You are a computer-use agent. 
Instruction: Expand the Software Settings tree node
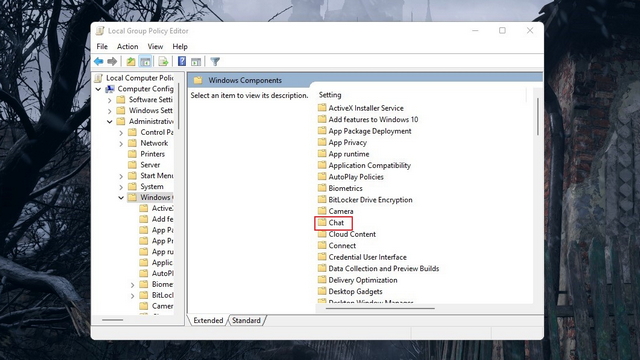tap(109, 100)
